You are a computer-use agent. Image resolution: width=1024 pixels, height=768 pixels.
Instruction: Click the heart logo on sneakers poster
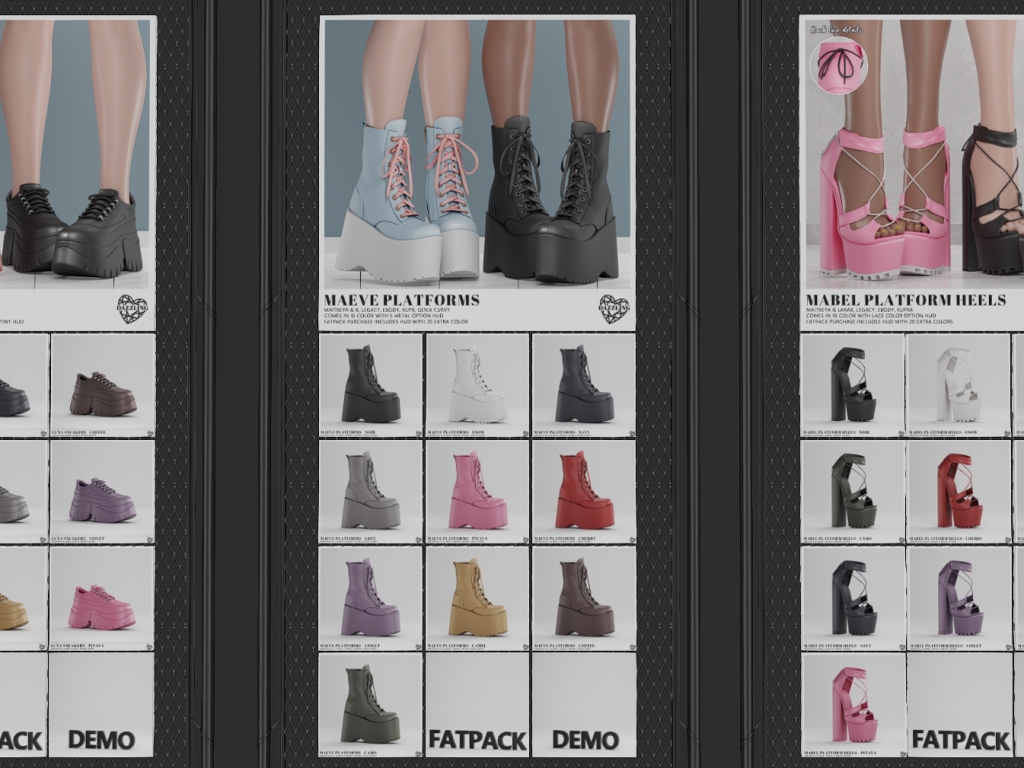[x=131, y=309]
